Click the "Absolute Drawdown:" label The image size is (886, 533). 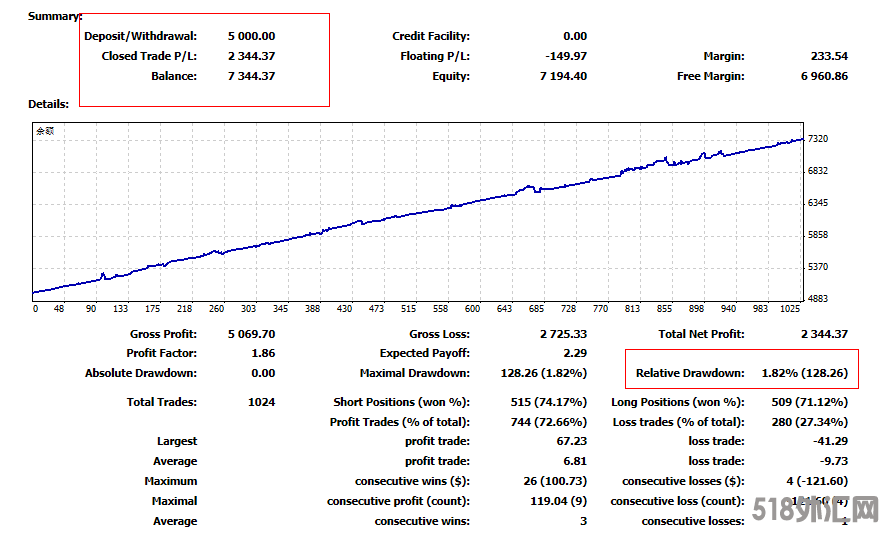[141, 373]
